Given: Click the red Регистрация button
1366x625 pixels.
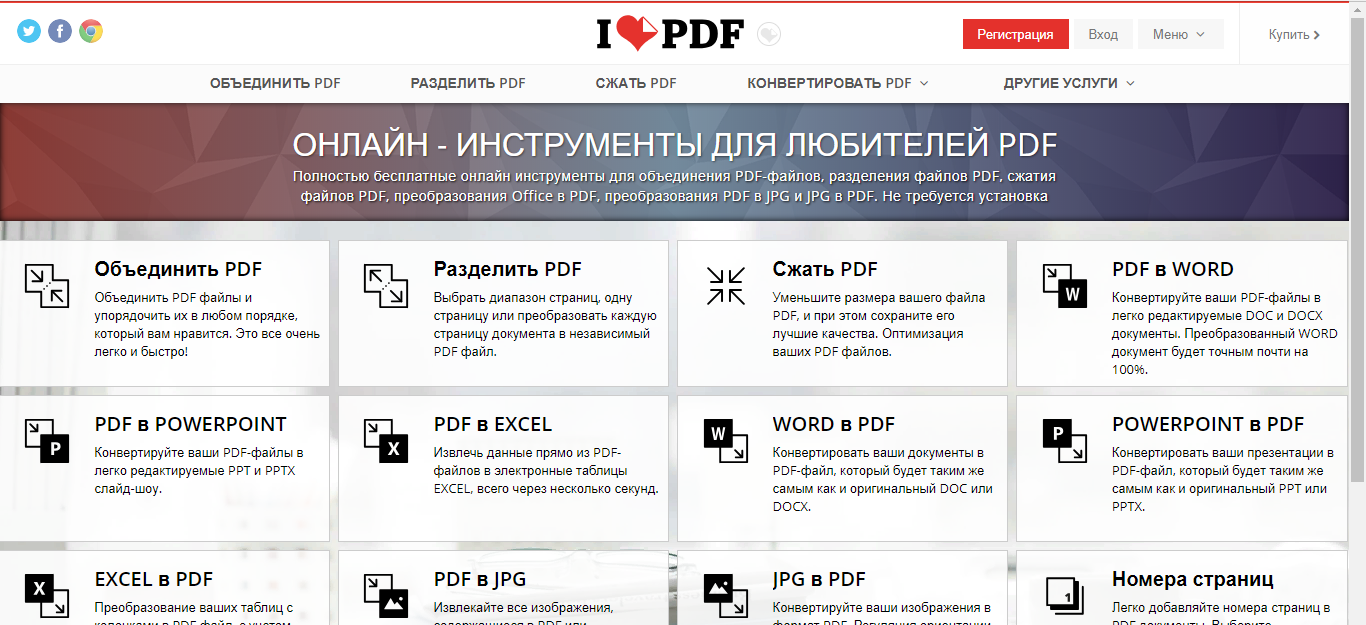Looking at the screenshot, I should [x=1015, y=34].
